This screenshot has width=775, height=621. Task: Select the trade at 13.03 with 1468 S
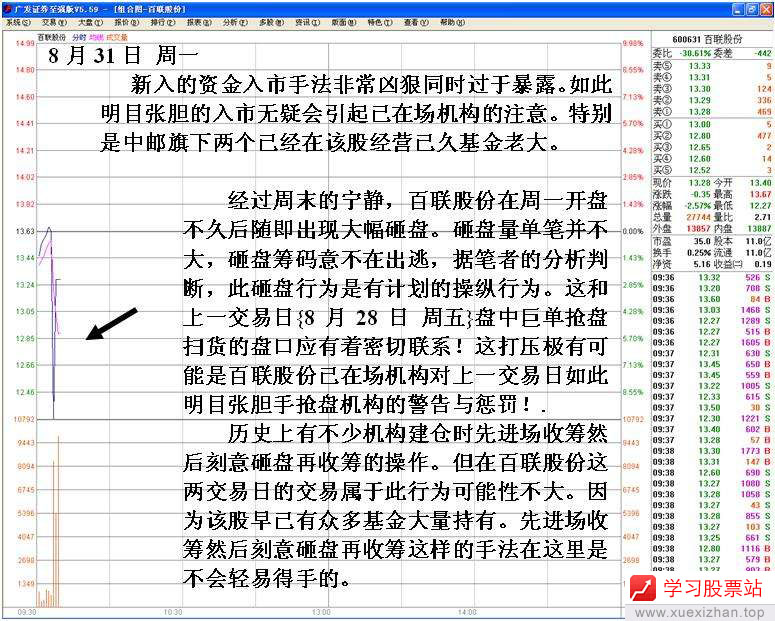[712, 310]
